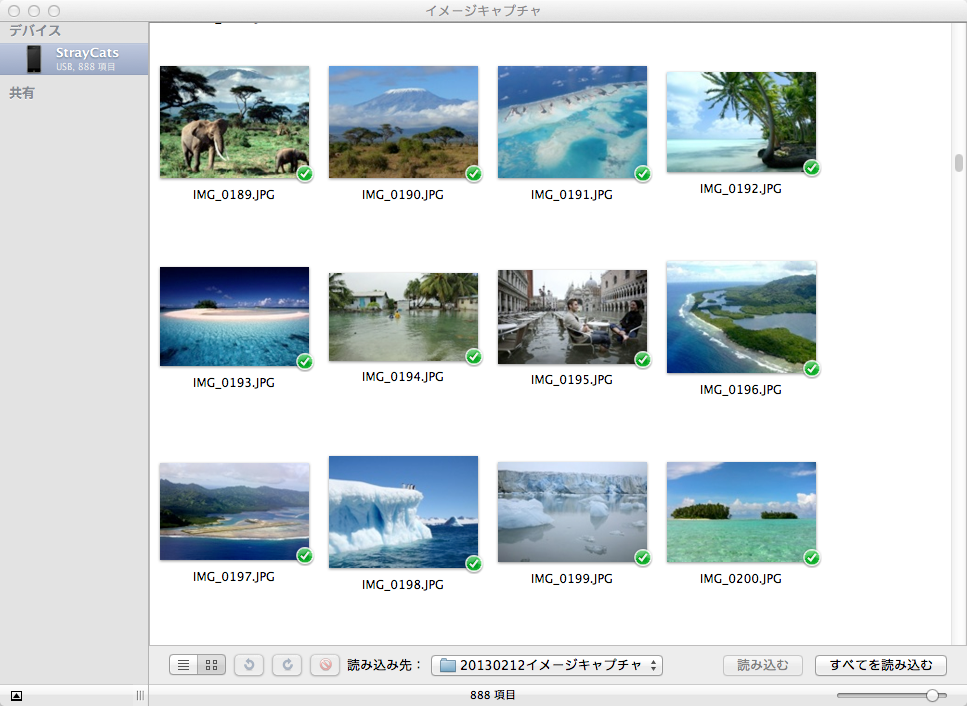Select flooded Venice cafe photo IMG_0195.JPG

coord(572,317)
